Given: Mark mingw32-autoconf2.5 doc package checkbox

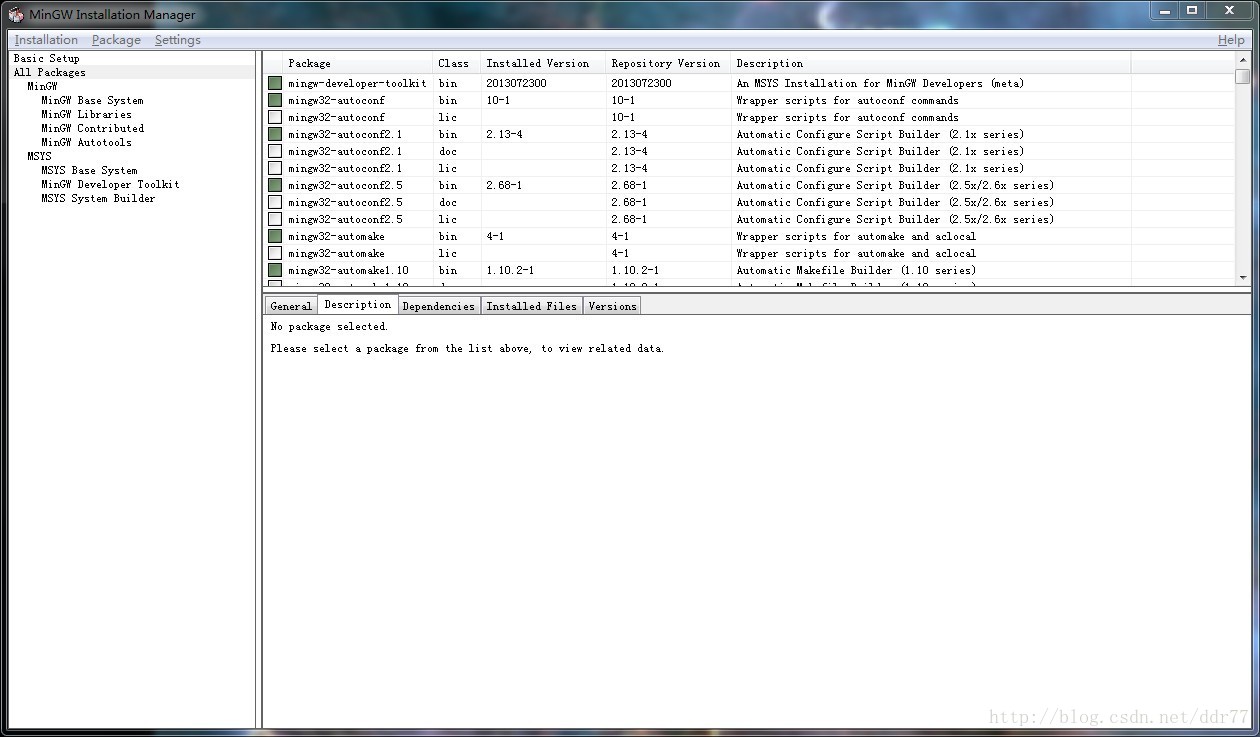Looking at the screenshot, I should click(x=275, y=202).
